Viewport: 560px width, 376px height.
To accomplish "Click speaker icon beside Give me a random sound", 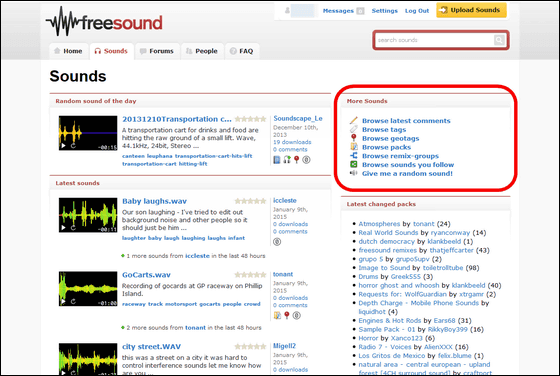I will [x=354, y=173].
